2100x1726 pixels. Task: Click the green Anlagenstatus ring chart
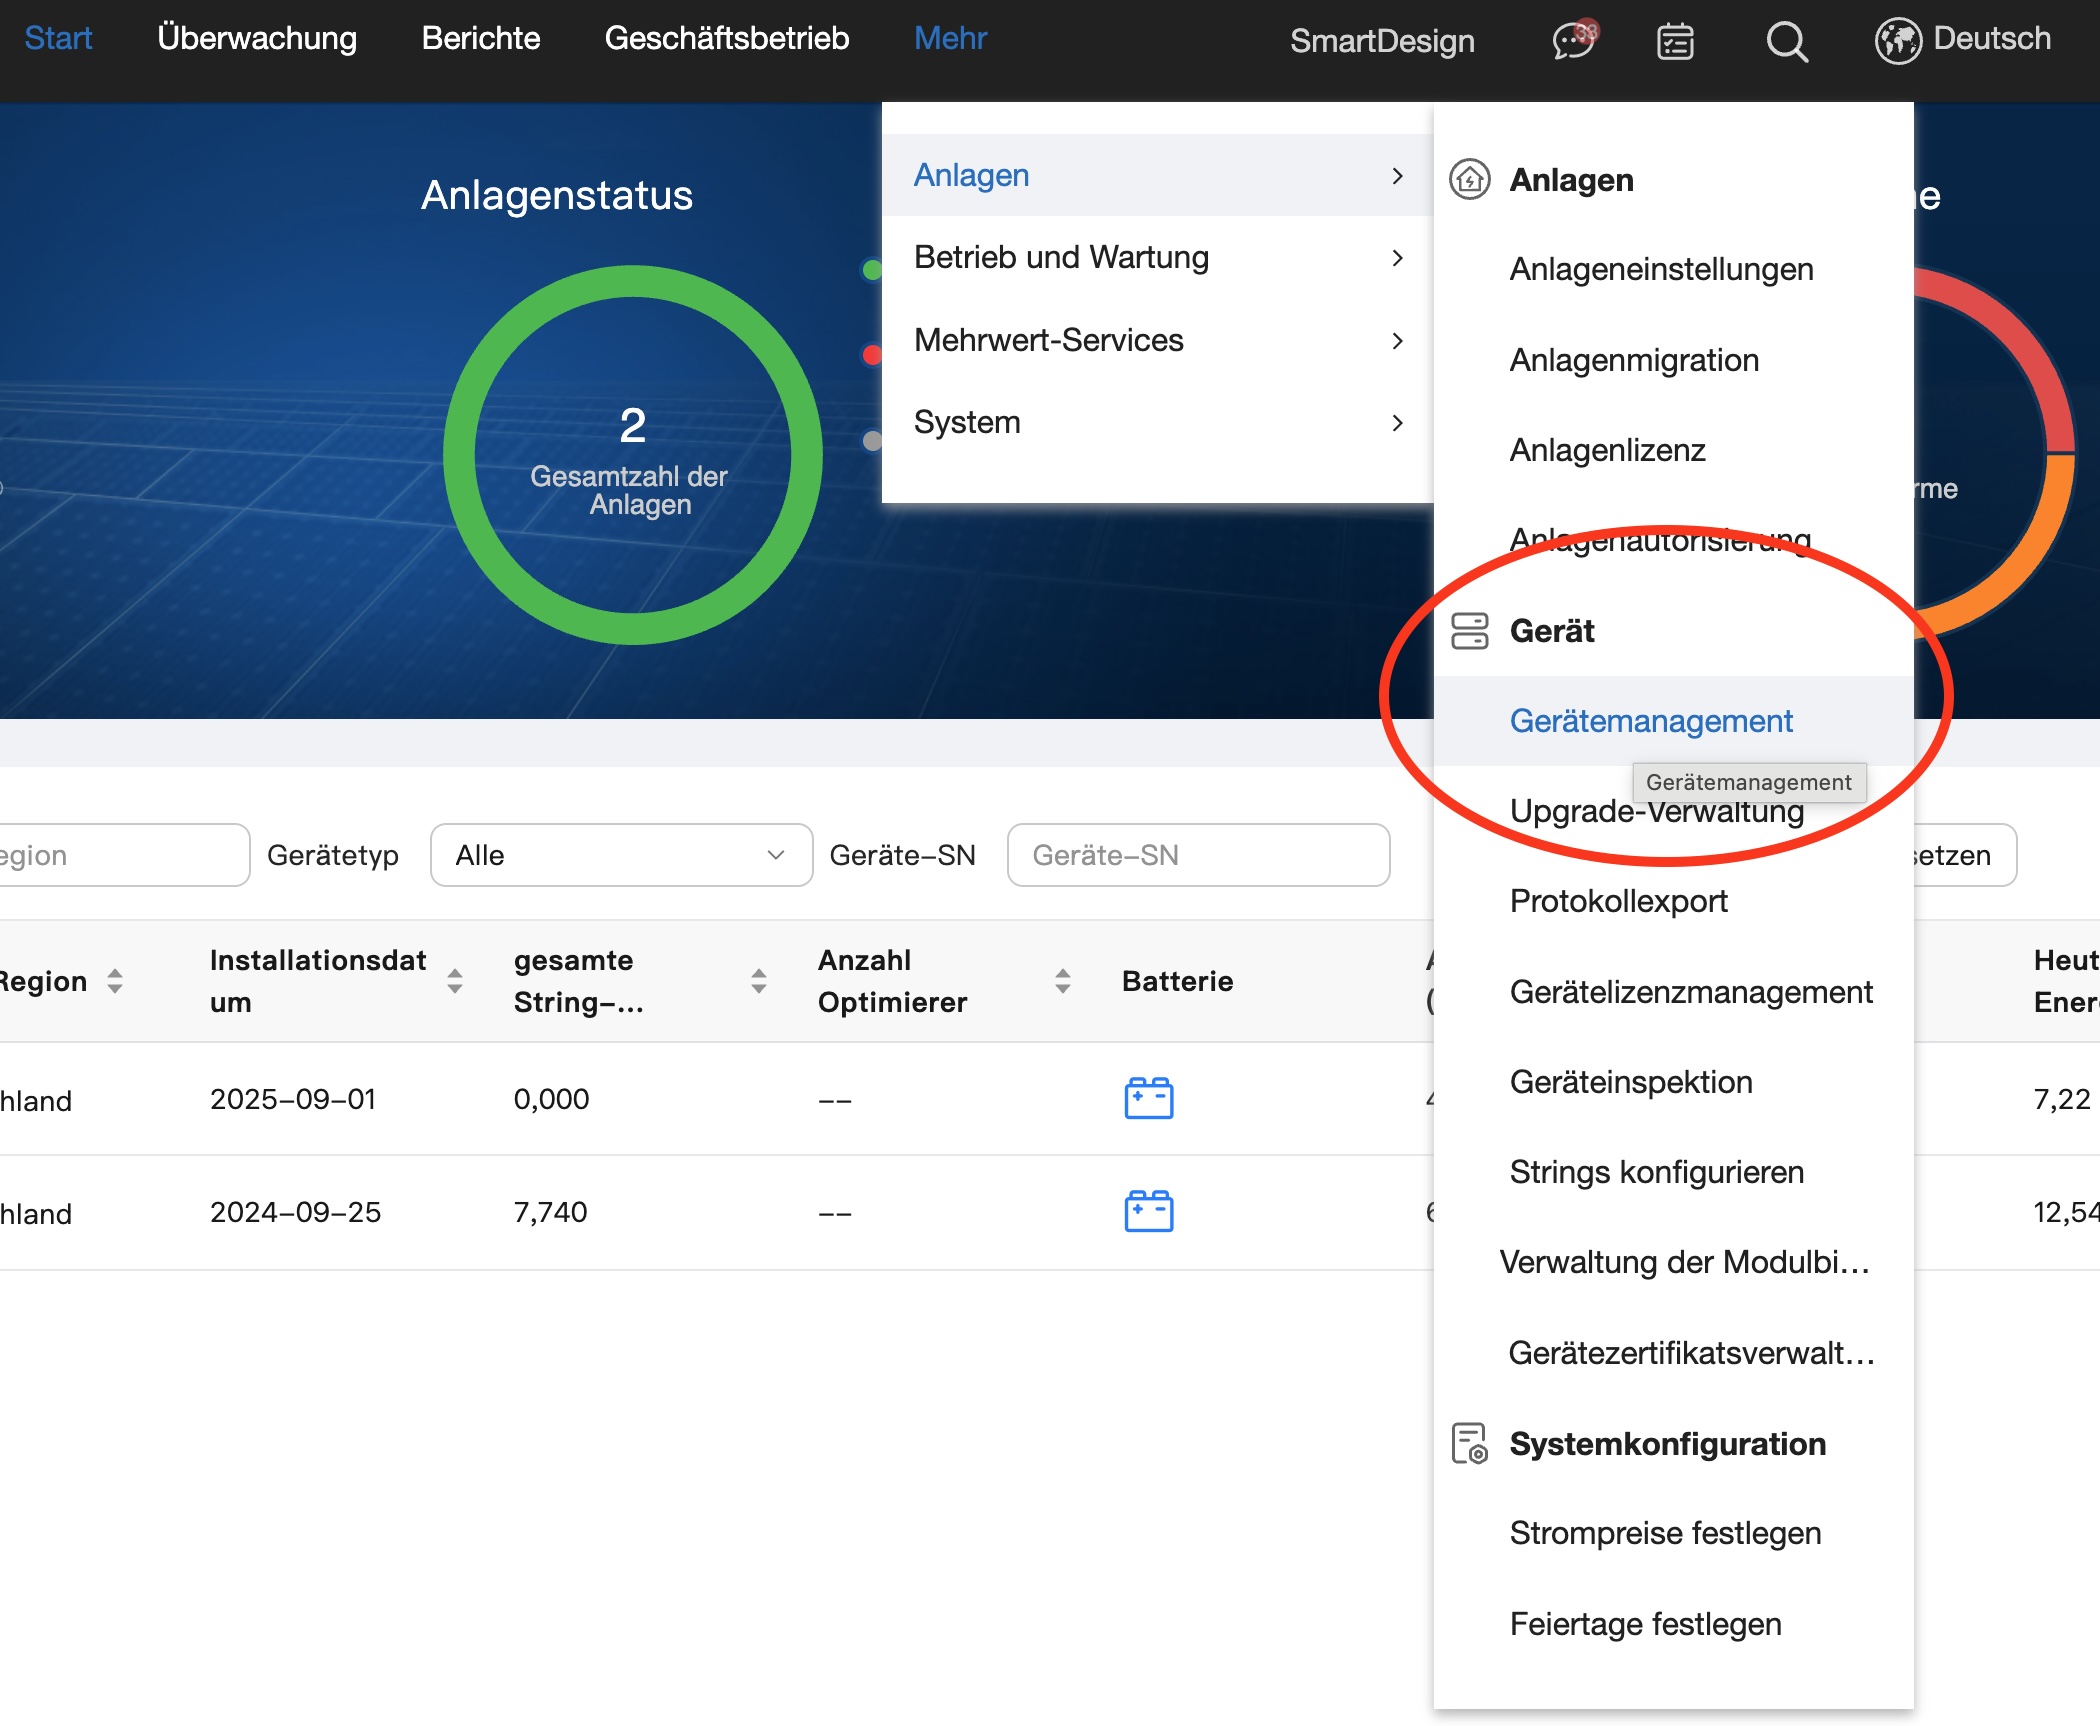coord(633,455)
